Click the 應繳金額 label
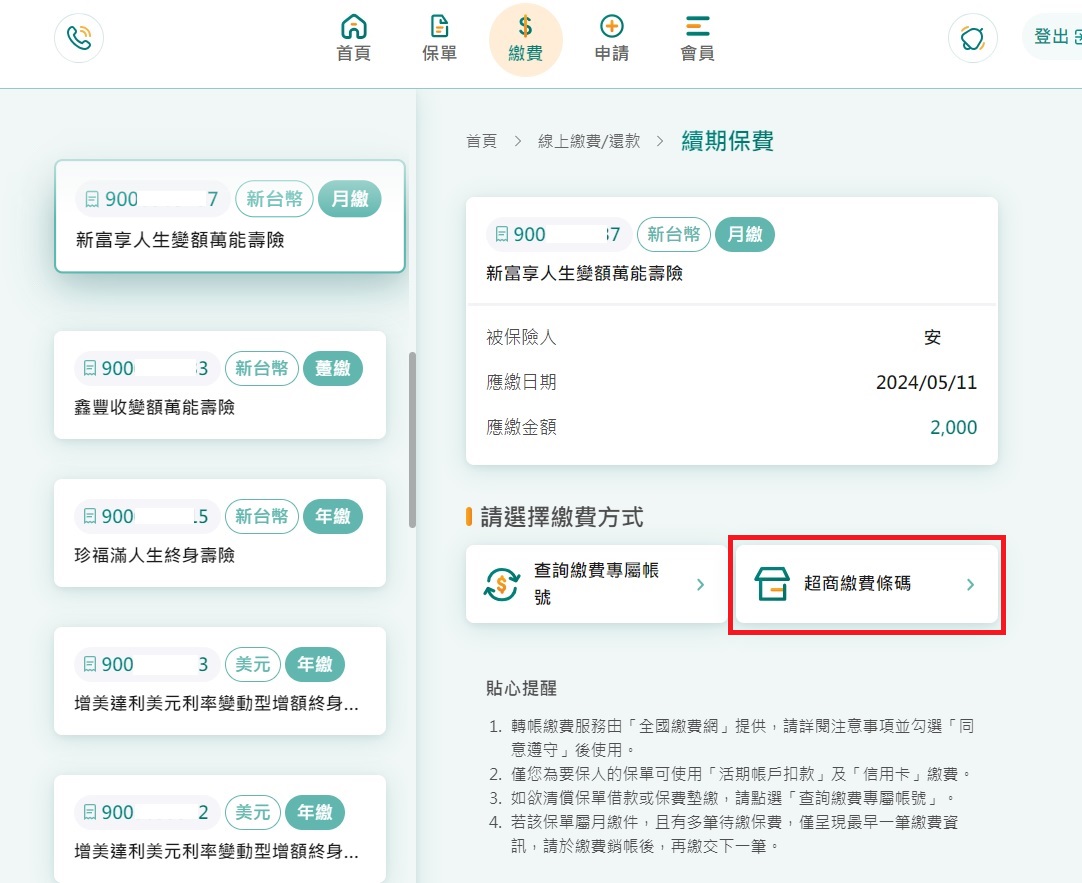Screen dimensions: 1082x883 pos(521,428)
